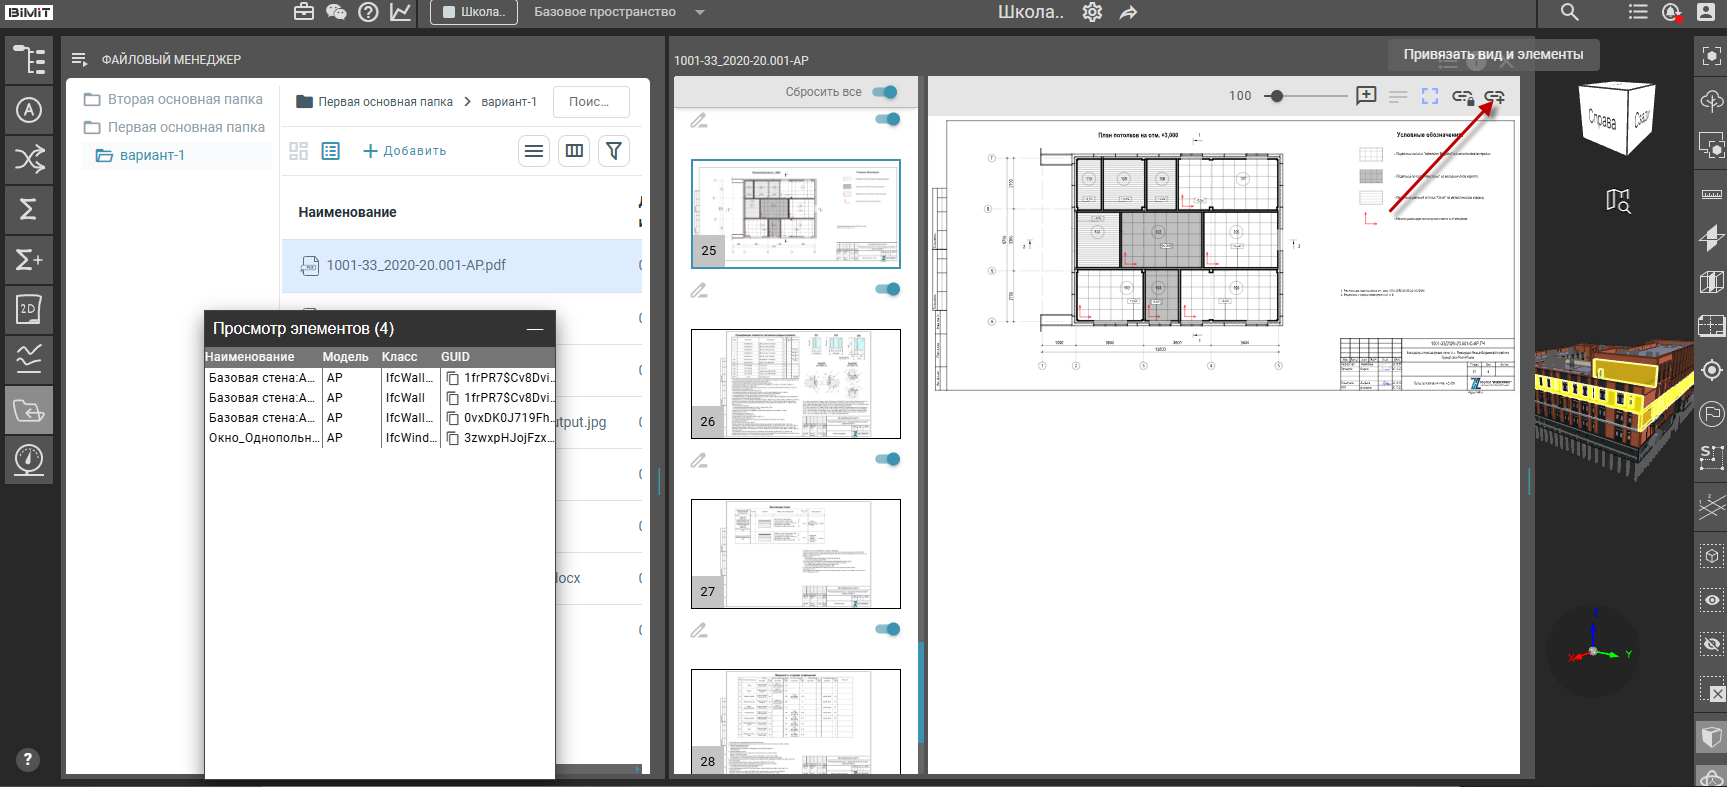Click the zoom slider handle at 100
Viewport: 1727px width, 787px height.
[x=1276, y=96]
